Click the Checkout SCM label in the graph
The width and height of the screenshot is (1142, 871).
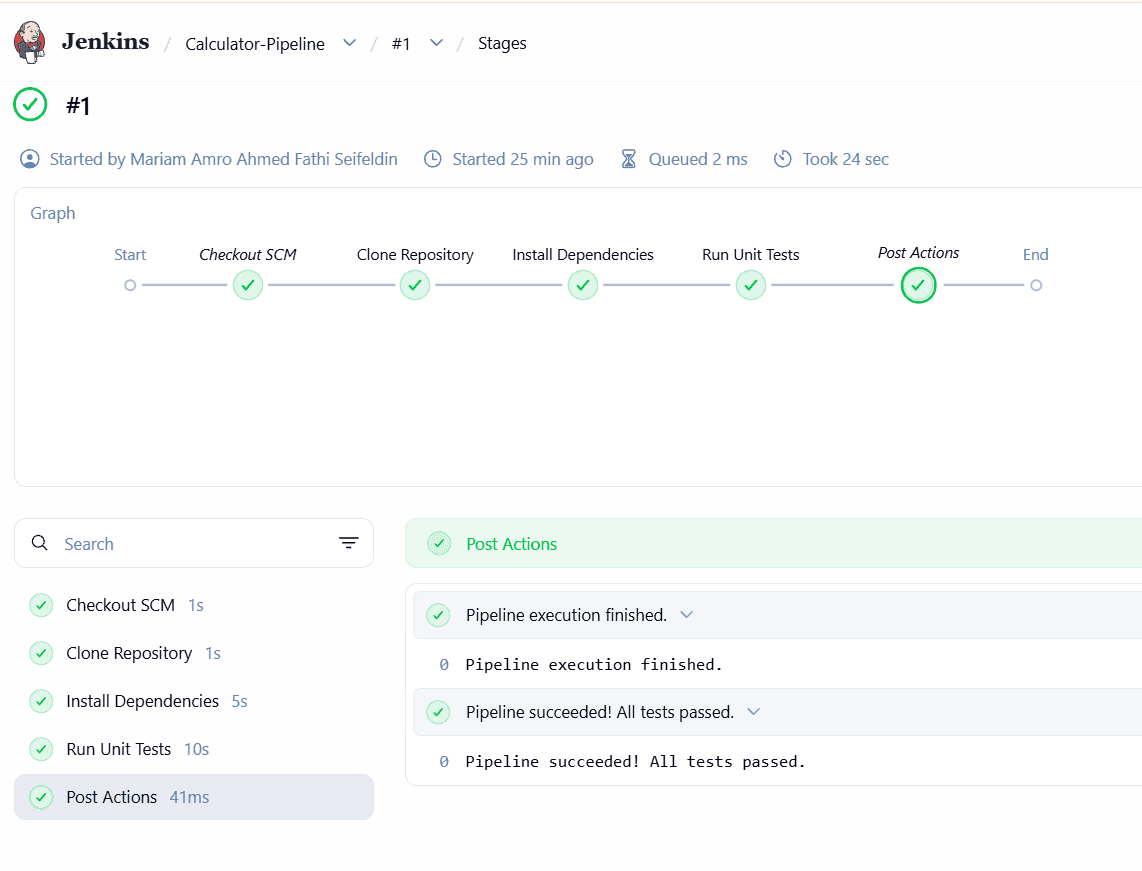pos(248,254)
